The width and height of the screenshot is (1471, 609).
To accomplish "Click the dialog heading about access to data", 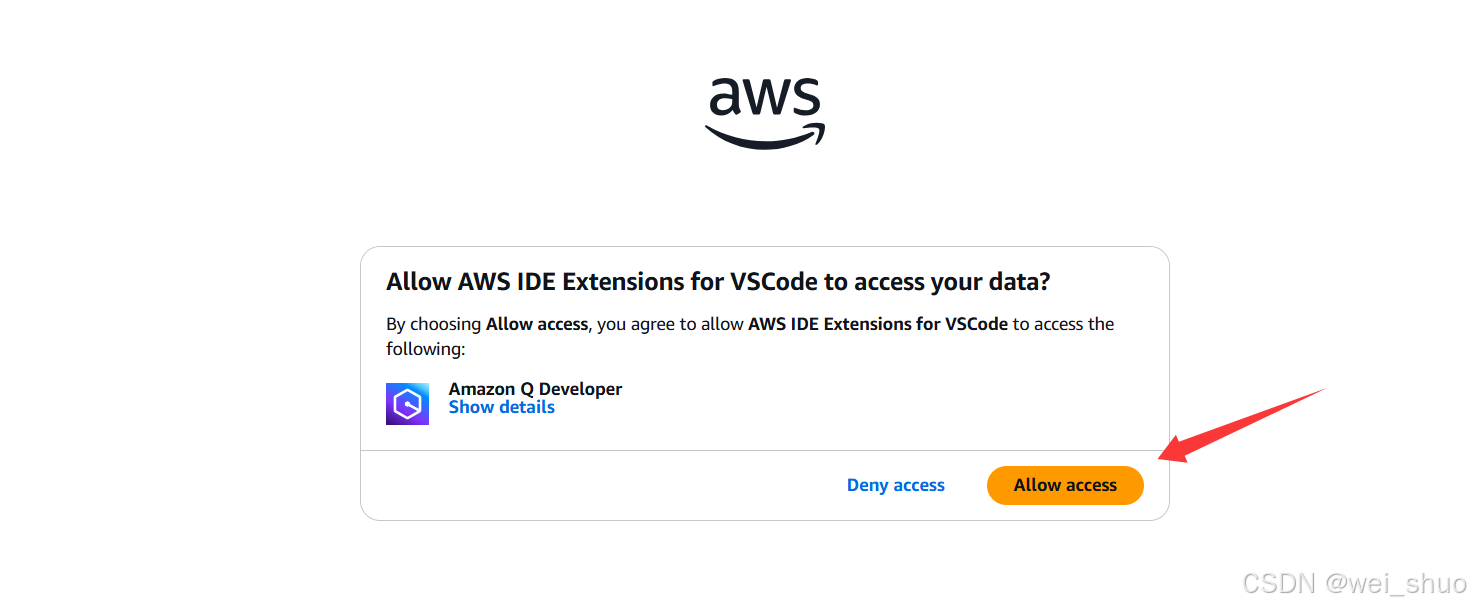I will [718, 282].
